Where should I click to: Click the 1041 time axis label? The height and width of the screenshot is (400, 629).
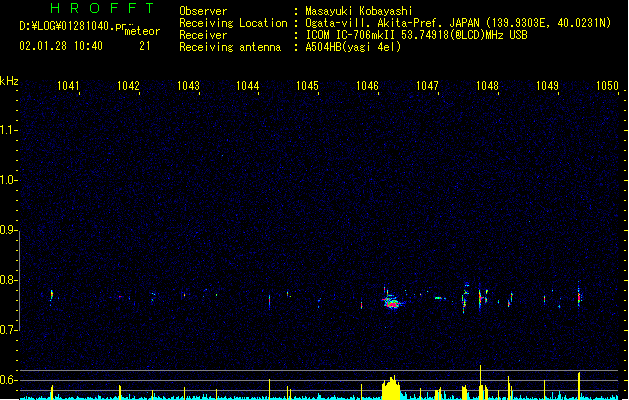coord(68,86)
